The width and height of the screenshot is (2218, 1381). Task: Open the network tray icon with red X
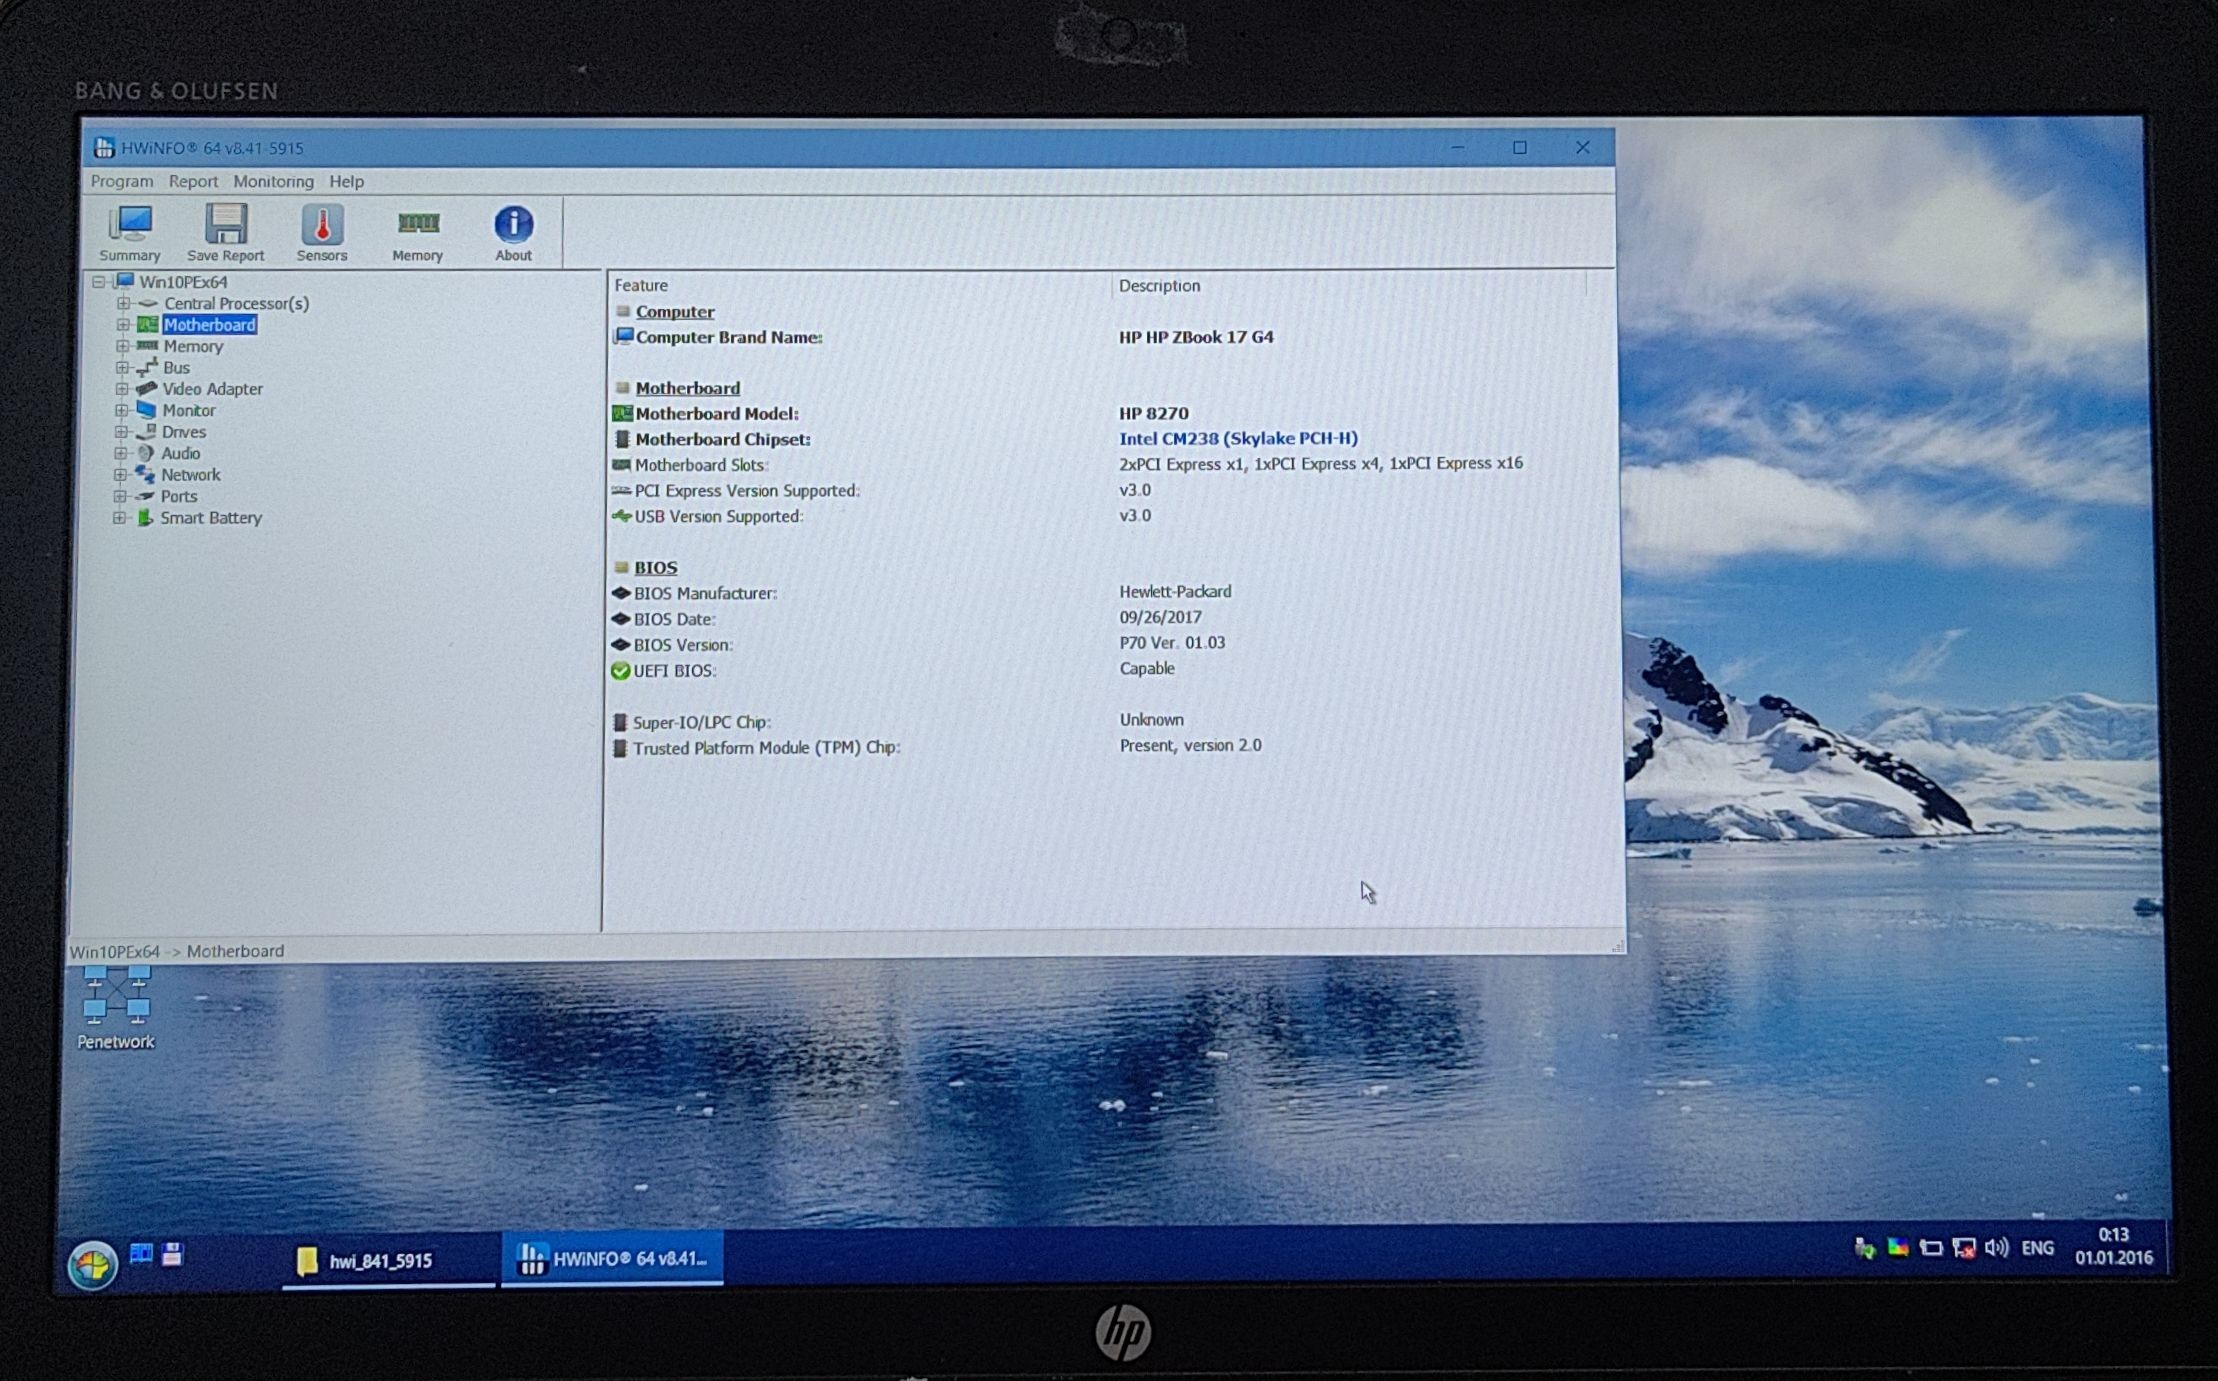tap(1963, 1248)
